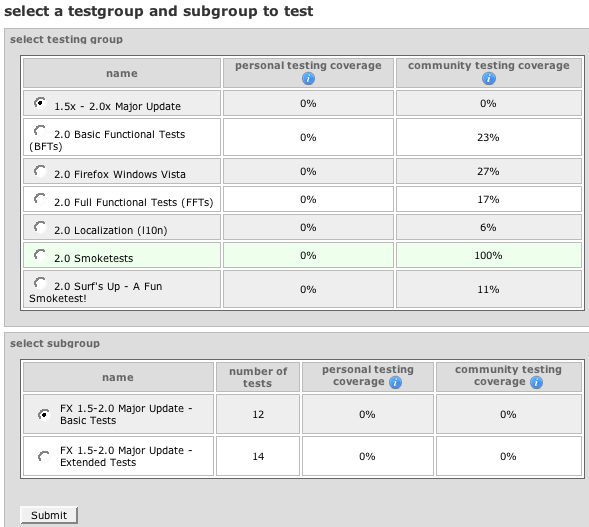Choose 2.0 Surf's Up - A Fun Smoketest!

(40, 283)
